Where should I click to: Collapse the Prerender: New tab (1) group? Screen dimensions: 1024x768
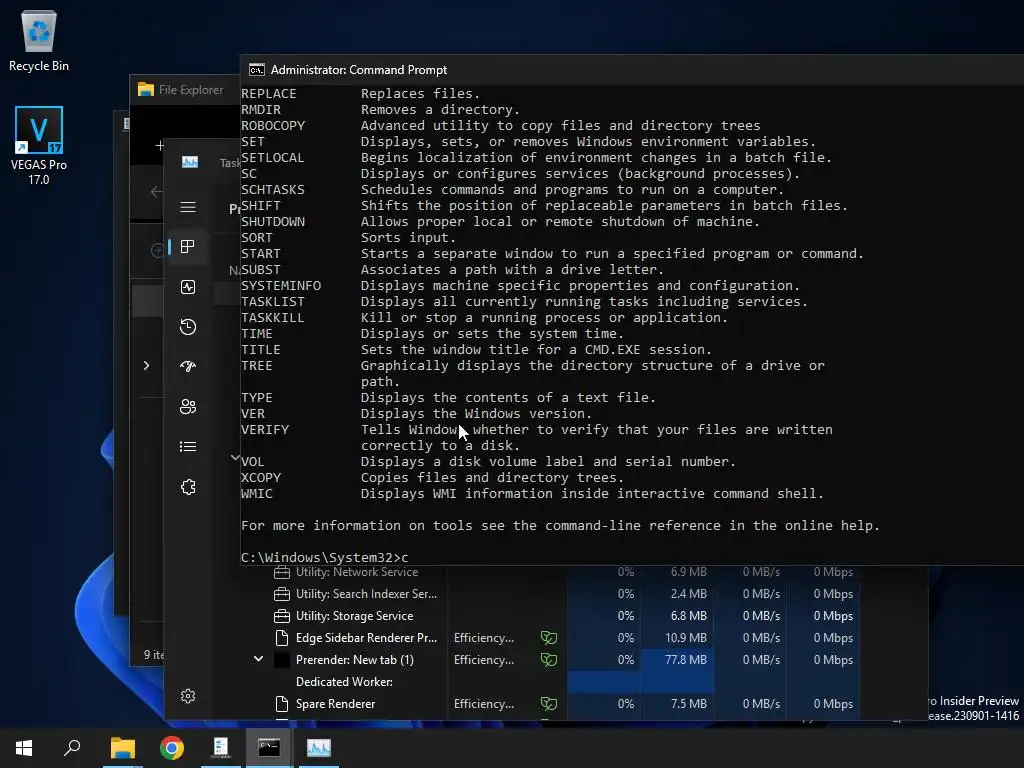click(259, 659)
